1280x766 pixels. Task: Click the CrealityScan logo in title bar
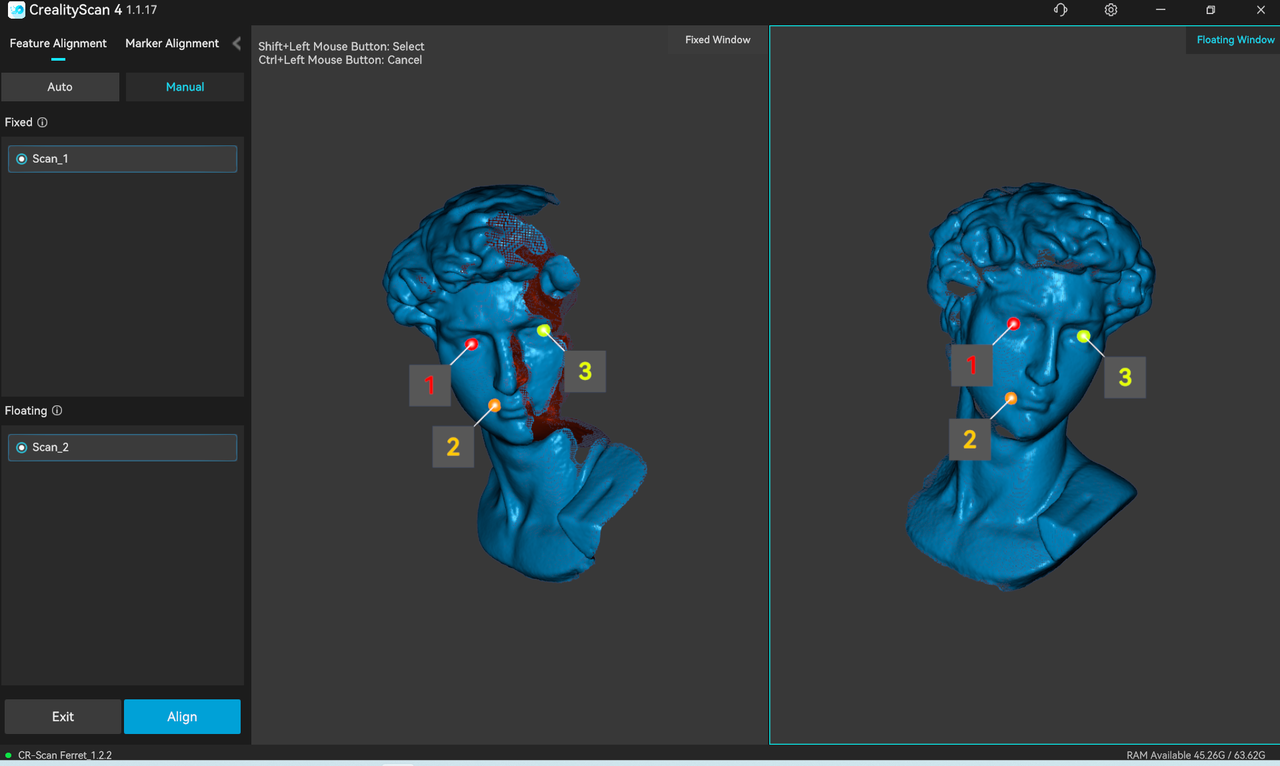click(x=16, y=10)
